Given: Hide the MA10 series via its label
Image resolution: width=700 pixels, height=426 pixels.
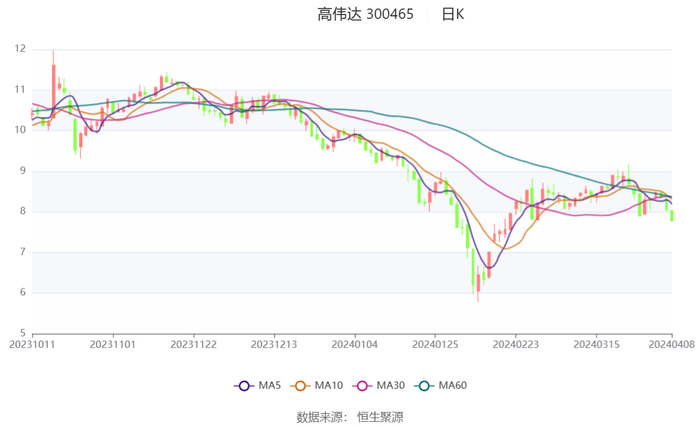Looking at the screenshot, I should tap(329, 386).
